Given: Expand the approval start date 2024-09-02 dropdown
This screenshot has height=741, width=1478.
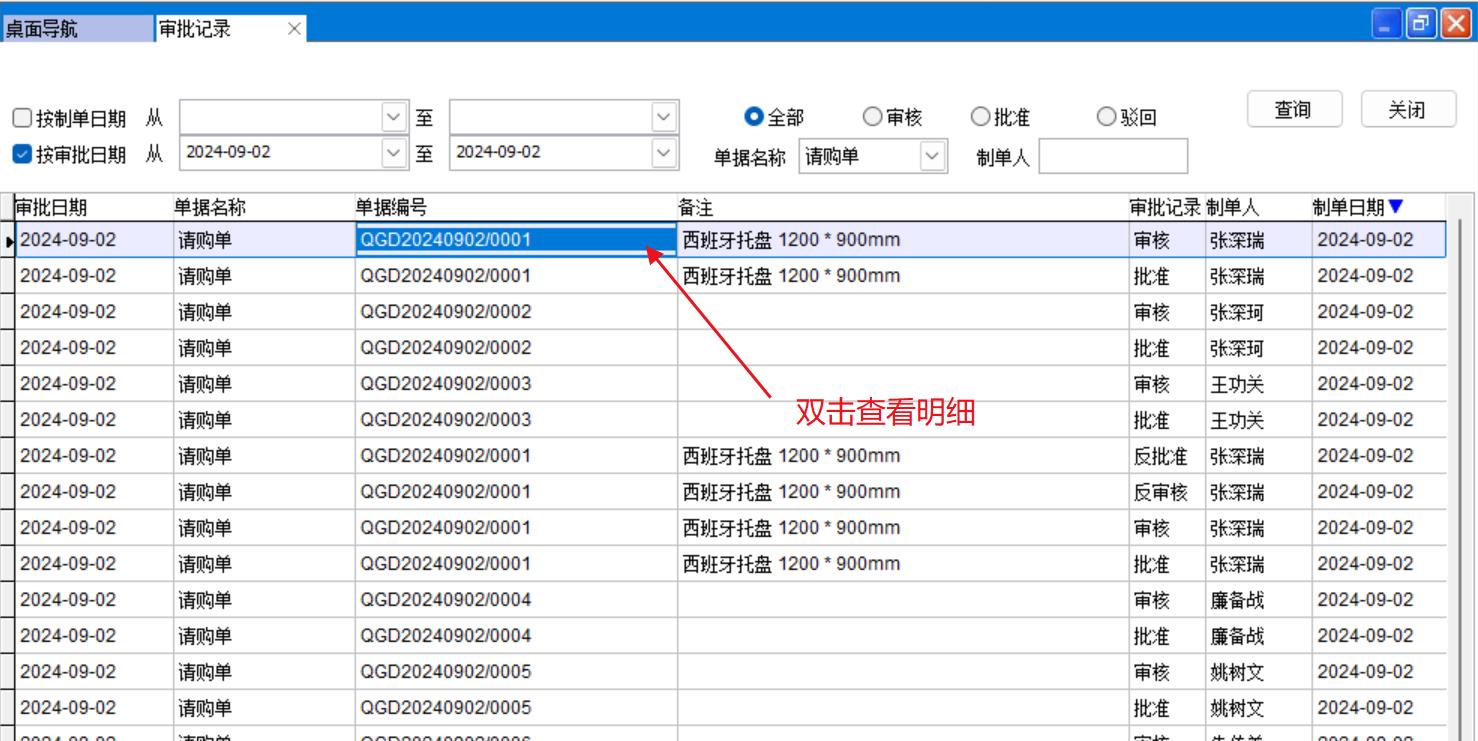Looking at the screenshot, I should tap(396, 153).
